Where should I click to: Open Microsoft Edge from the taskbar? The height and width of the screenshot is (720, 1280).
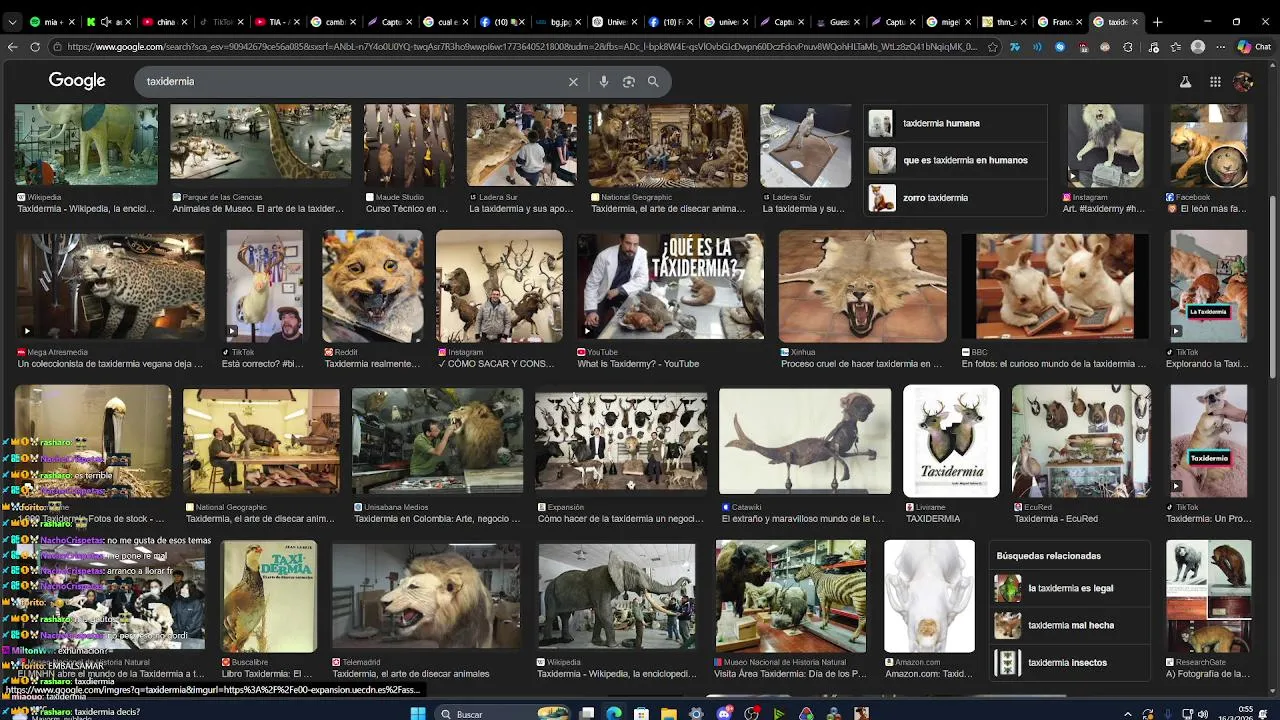[x=614, y=713]
